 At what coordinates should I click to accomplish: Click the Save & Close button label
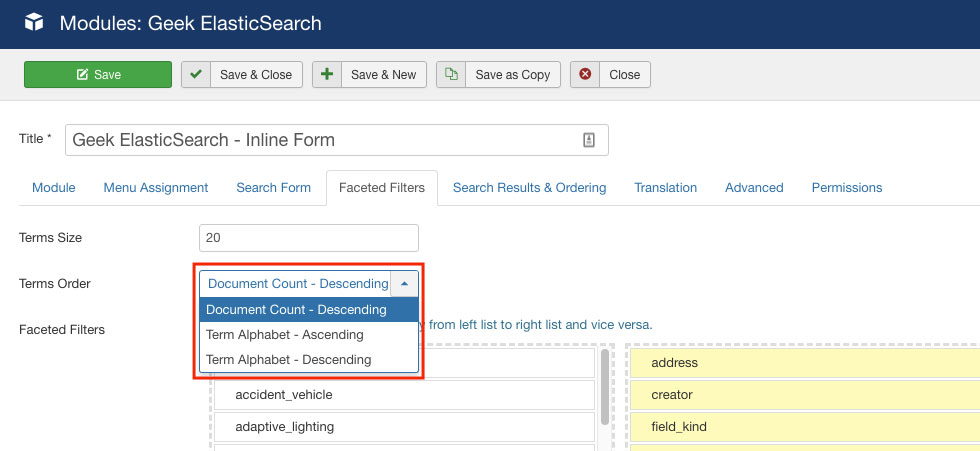[256, 74]
